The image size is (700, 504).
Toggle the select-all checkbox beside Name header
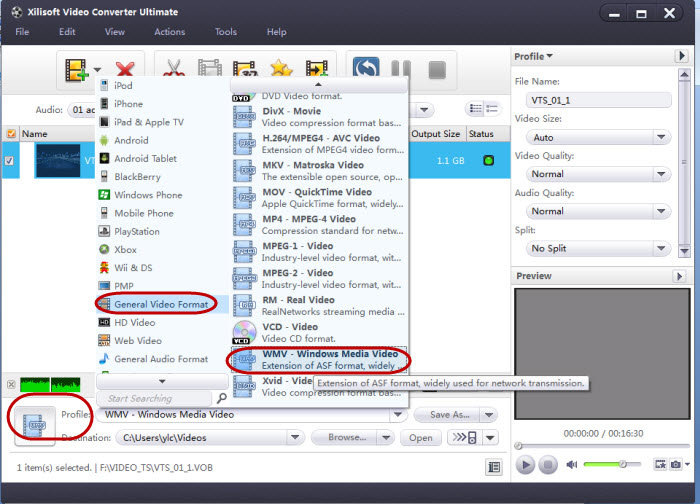[11, 133]
